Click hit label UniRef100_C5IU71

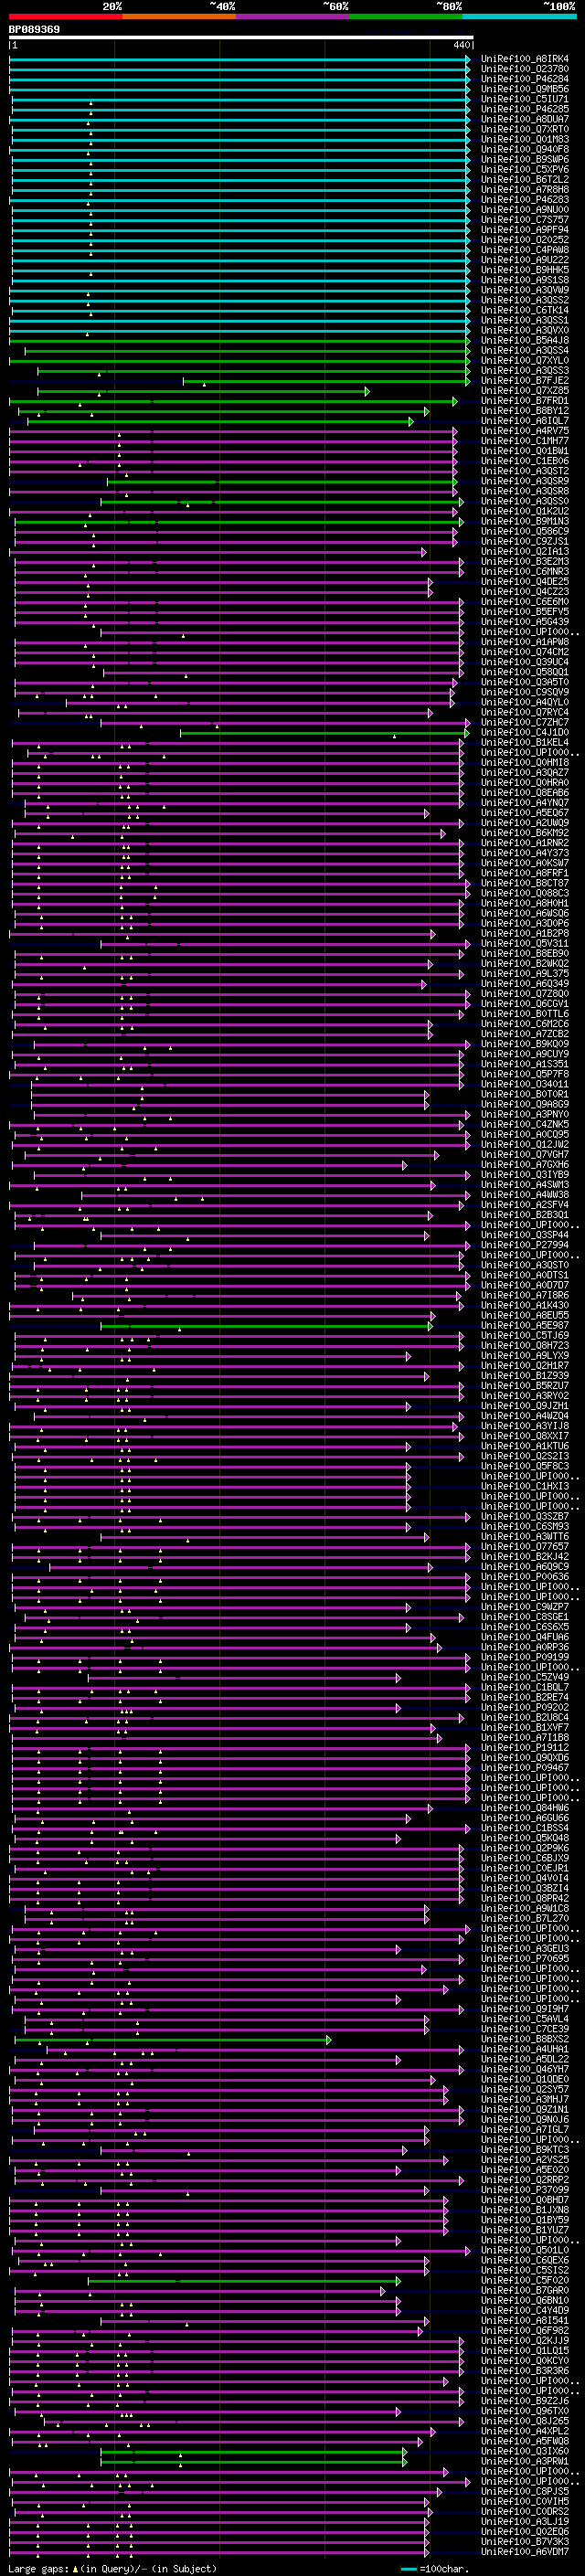pyautogui.click(x=524, y=99)
